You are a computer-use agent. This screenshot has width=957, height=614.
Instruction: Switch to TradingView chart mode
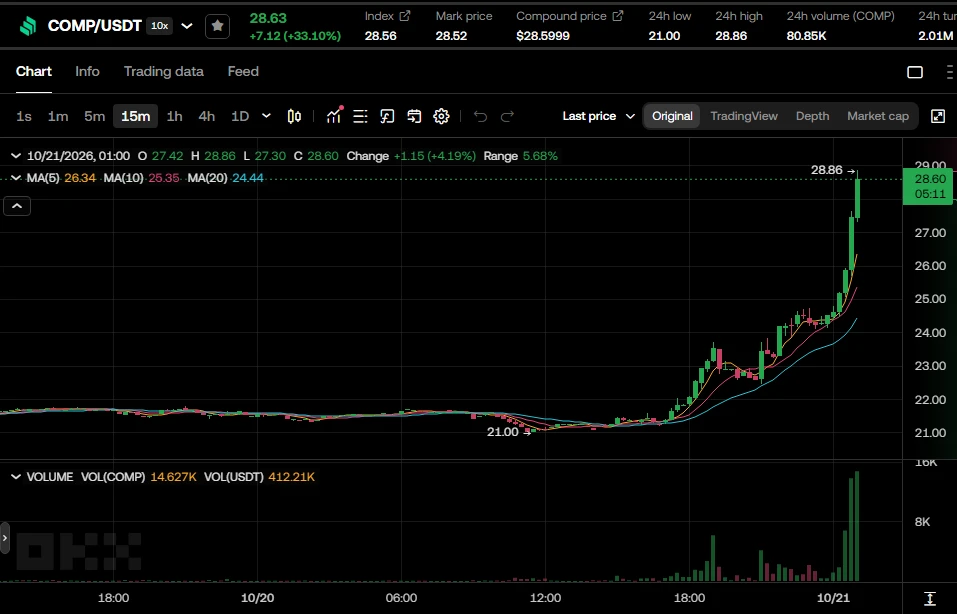tap(744, 116)
